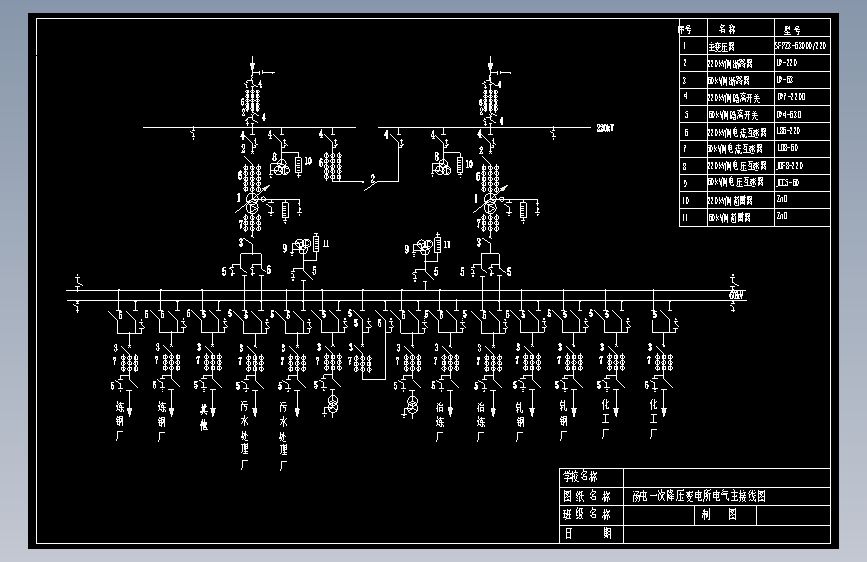Click the right arrester symbol labeled 11
This screenshot has height=562, width=867.
(x=438, y=243)
